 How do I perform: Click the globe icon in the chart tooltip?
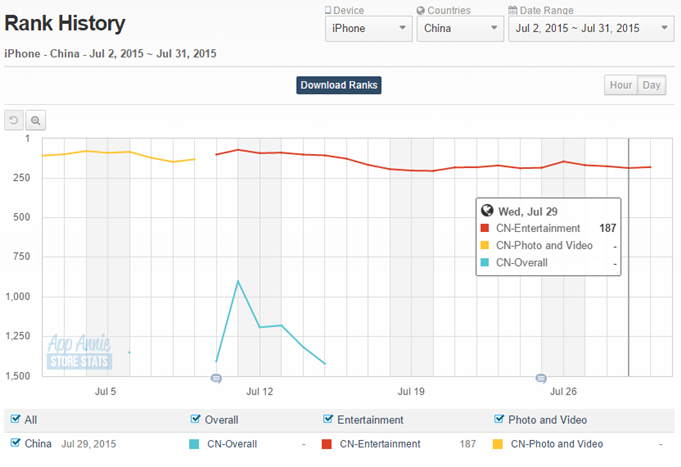[x=487, y=211]
